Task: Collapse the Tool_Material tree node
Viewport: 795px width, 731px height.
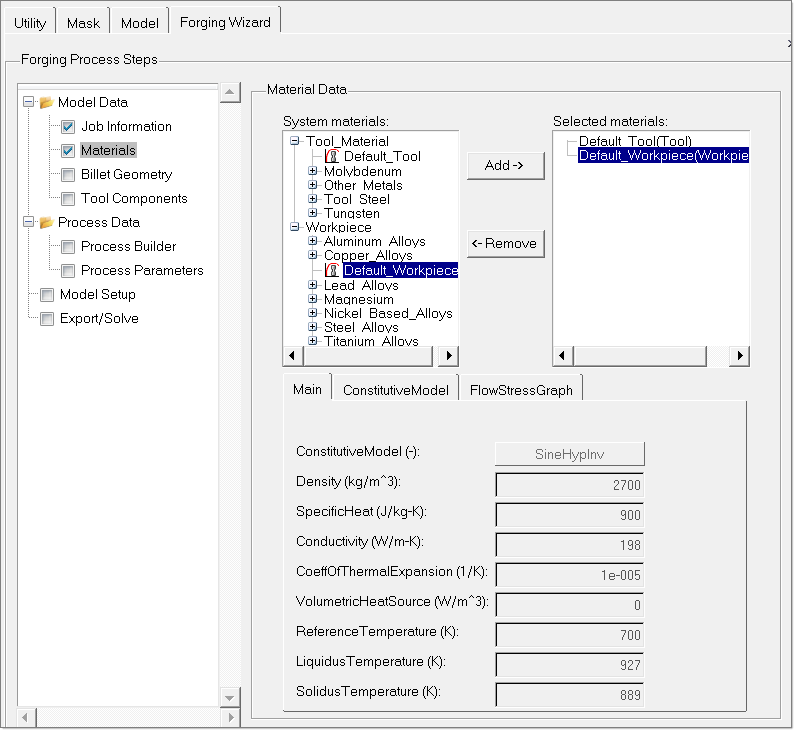Action: 295,142
